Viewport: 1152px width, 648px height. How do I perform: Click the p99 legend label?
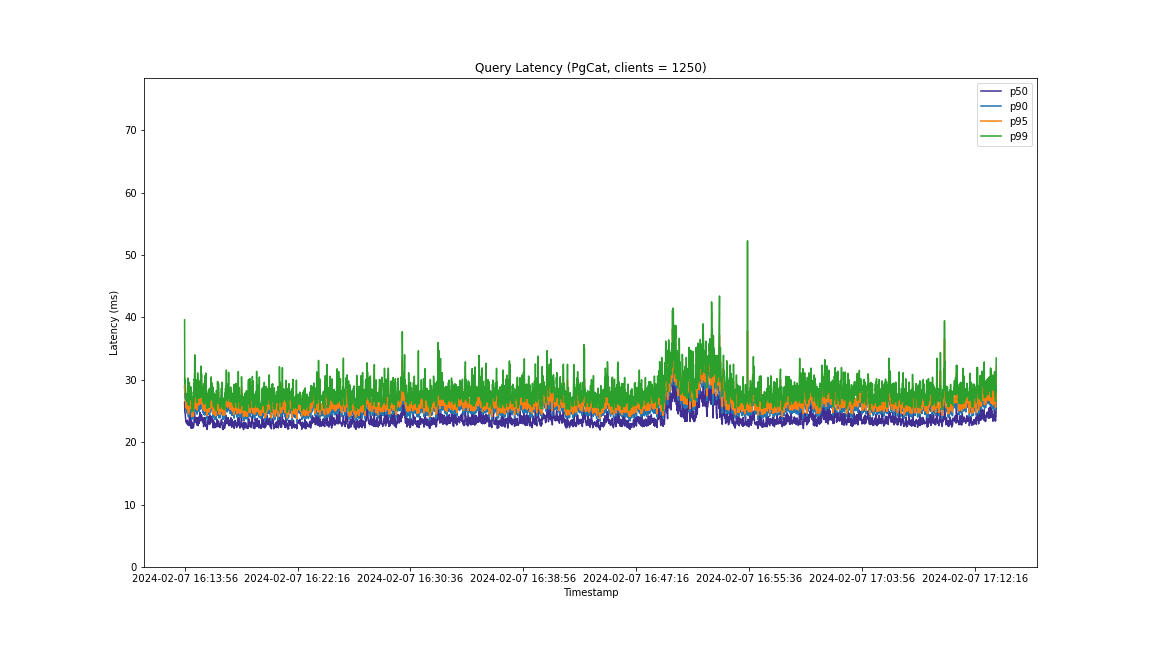click(x=1018, y=137)
